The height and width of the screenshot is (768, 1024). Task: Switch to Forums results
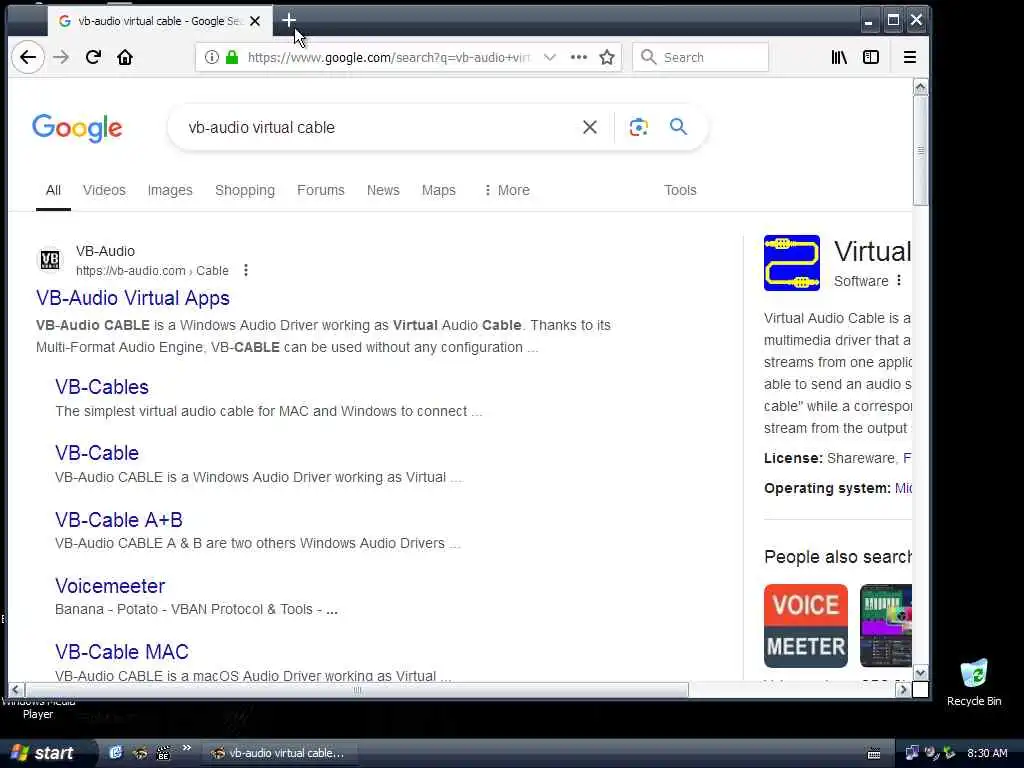(321, 190)
